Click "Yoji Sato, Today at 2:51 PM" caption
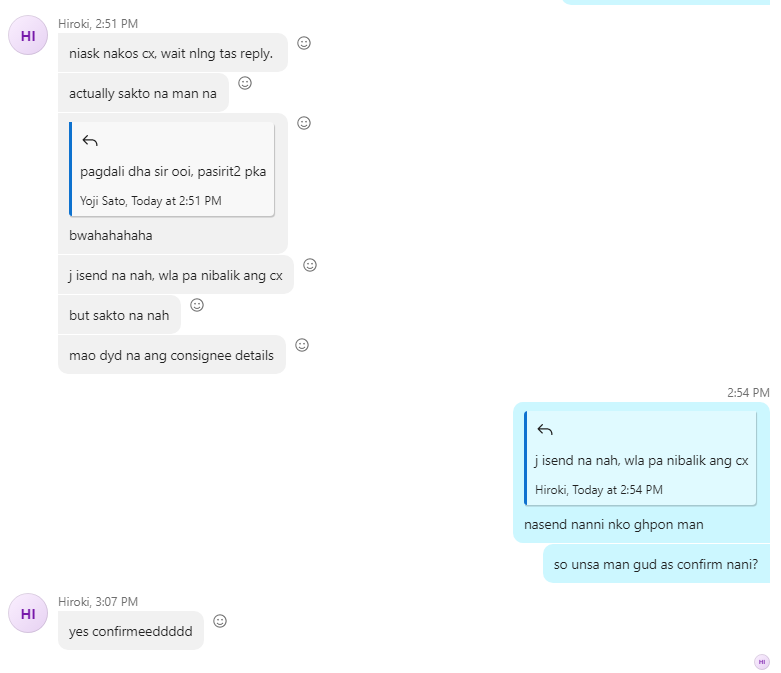 tap(151, 201)
